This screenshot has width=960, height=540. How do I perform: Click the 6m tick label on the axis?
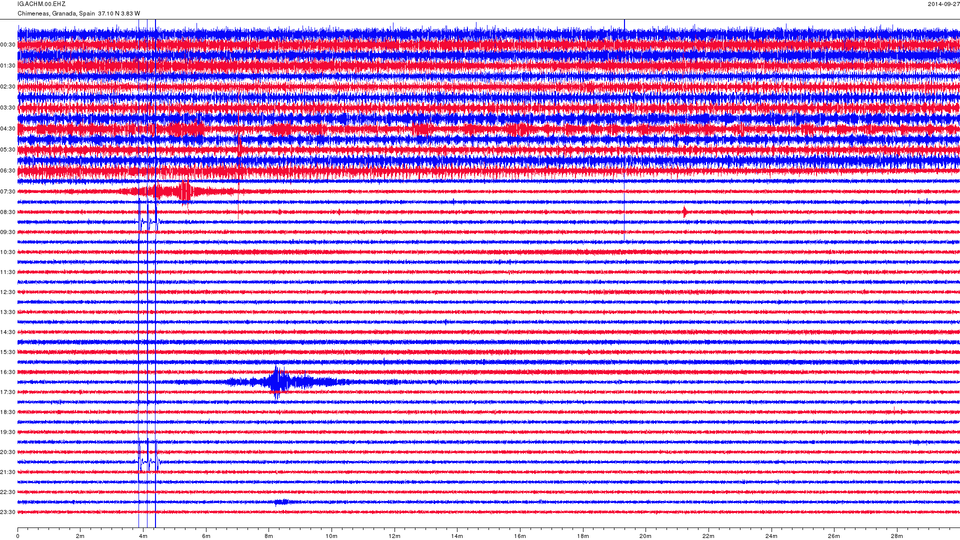click(x=206, y=536)
